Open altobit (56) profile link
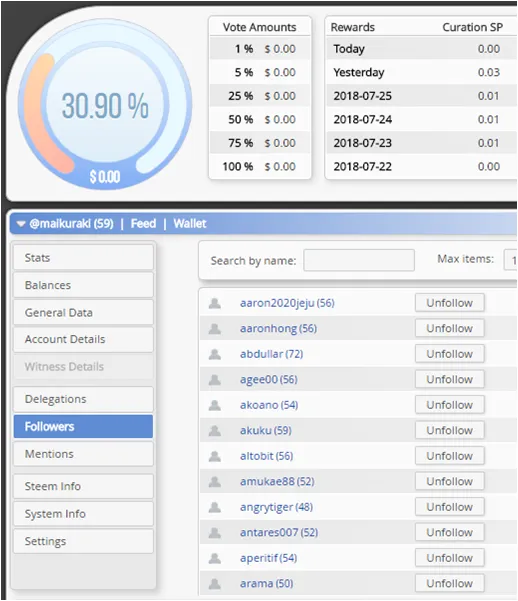 266,456
